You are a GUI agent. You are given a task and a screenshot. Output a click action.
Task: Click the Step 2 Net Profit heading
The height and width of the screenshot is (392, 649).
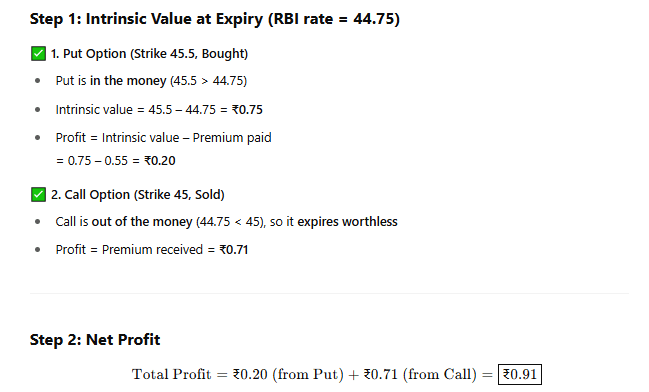point(95,340)
